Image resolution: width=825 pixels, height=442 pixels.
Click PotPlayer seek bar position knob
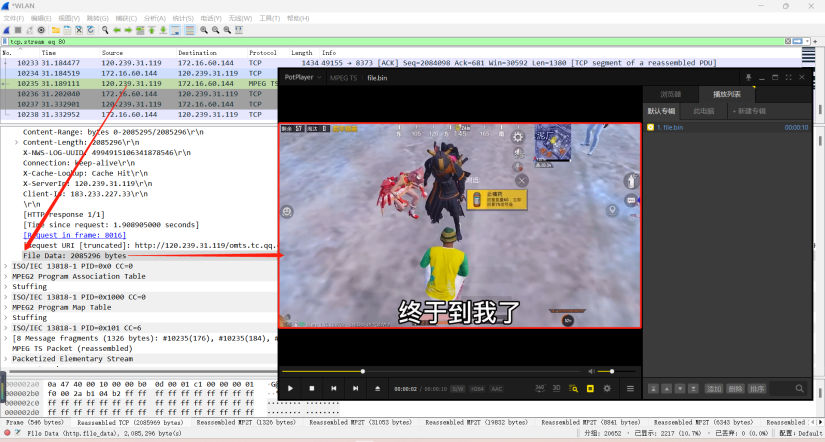pyautogui.click(x=363, y=371)
